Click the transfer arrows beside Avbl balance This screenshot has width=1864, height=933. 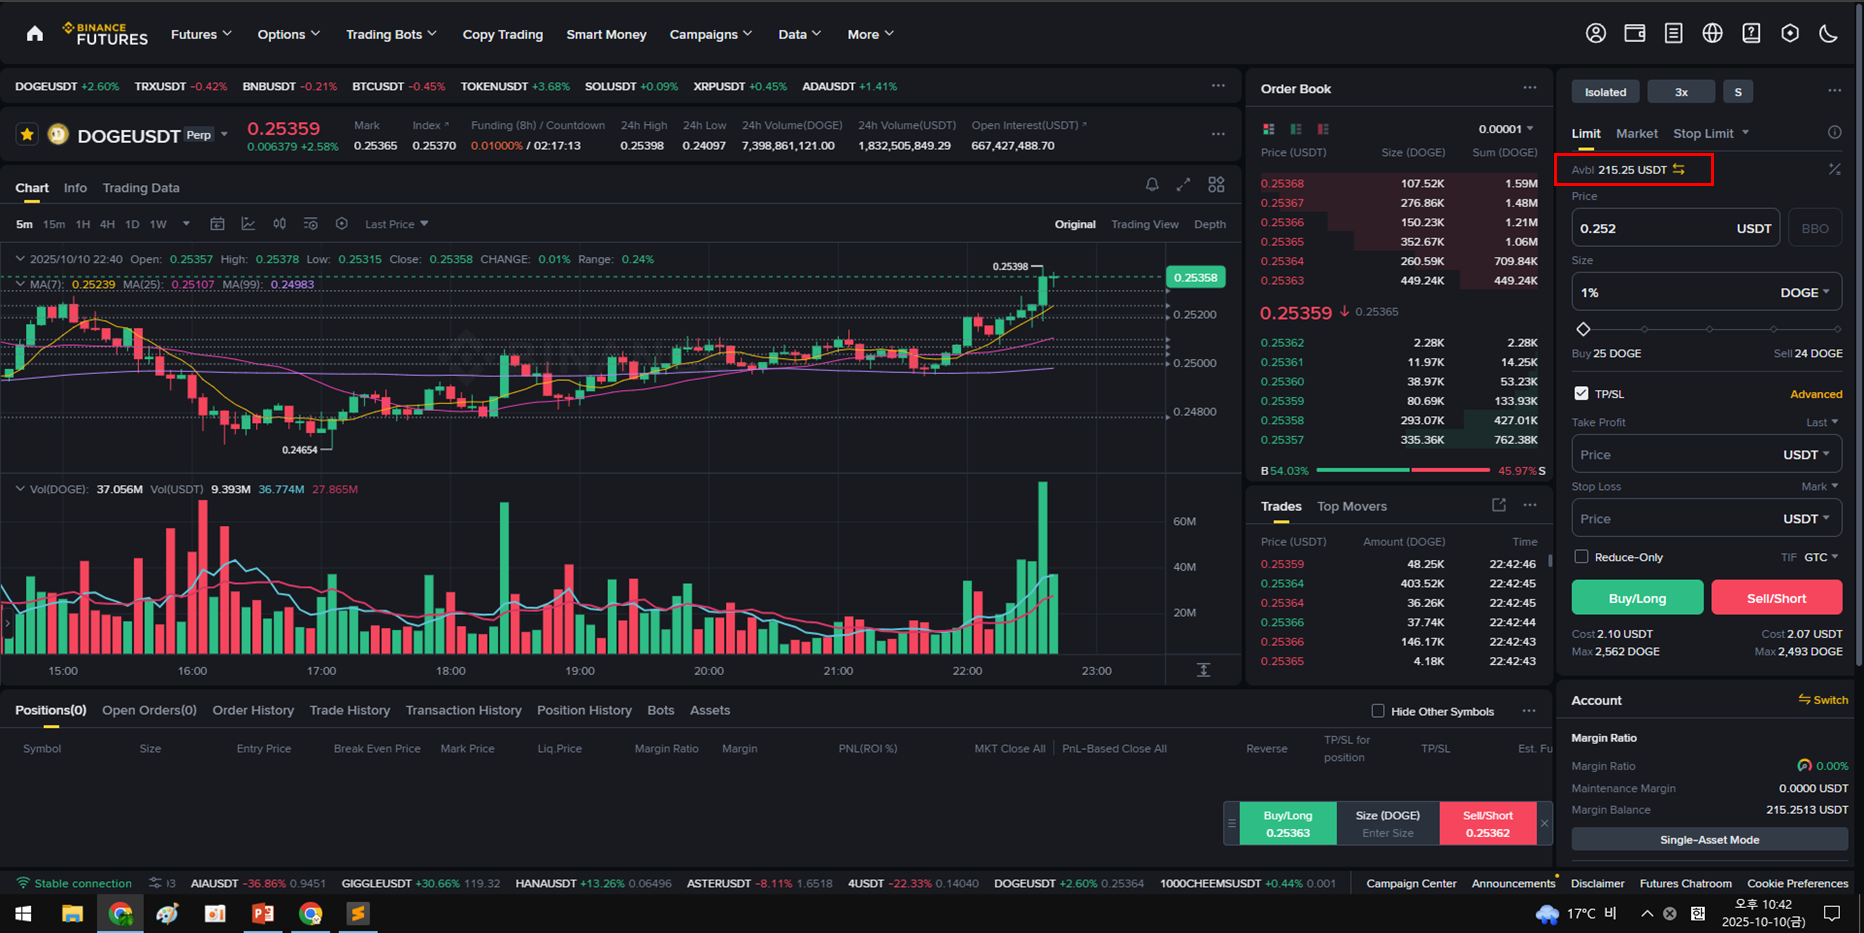[1679, 169]
